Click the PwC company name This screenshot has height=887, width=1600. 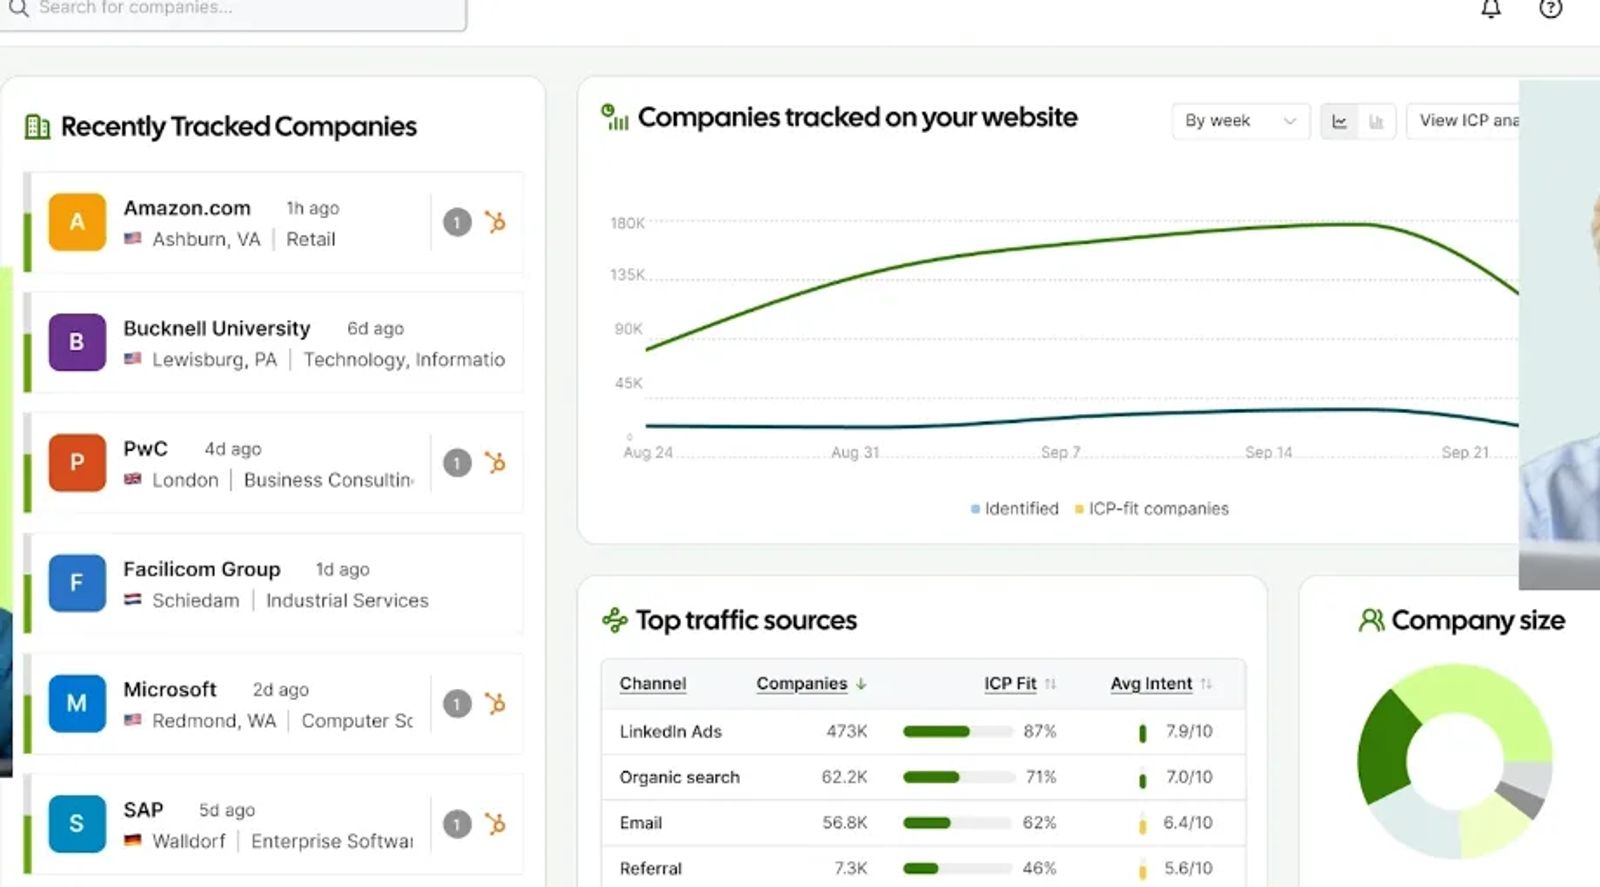(146, 449)
